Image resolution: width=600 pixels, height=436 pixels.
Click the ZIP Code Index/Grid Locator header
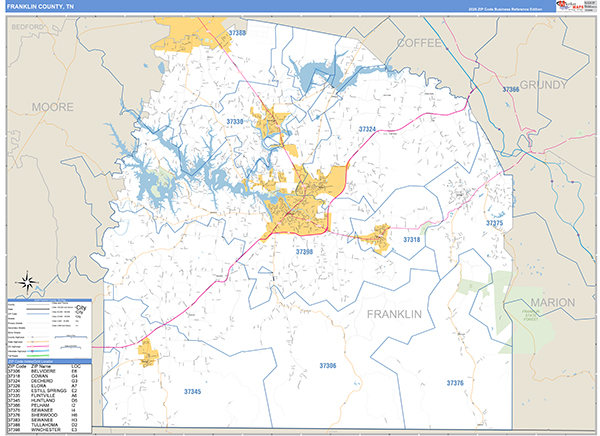(49, 361)
